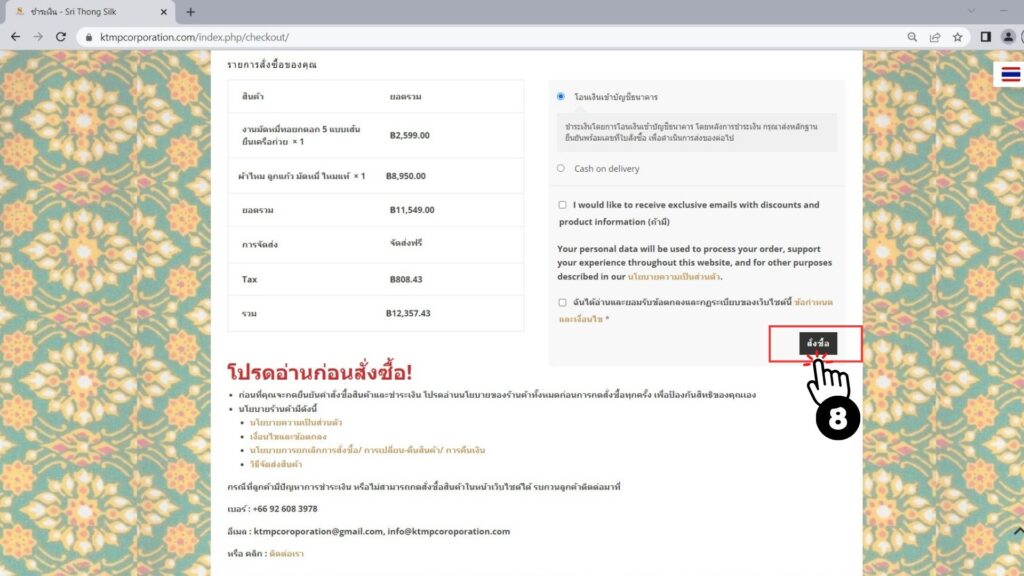Click the share page icon
The image size is (1024, 576).
point(934,37)
